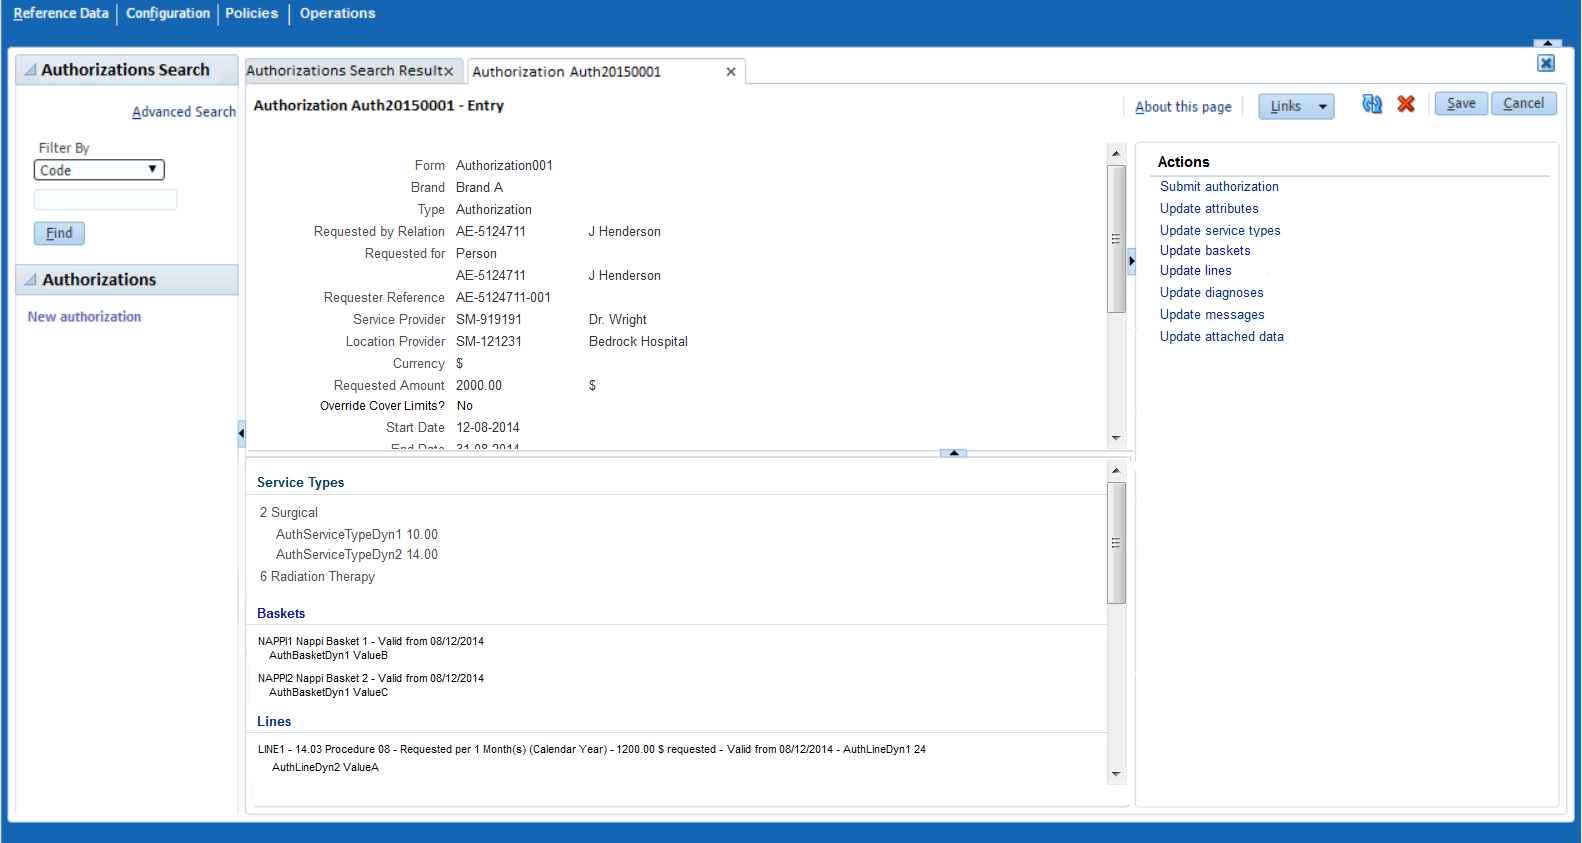Open the Links dropdown menu
Image resolution: width=1582 pixels, height=843 pixels.
pos(1296,106)
